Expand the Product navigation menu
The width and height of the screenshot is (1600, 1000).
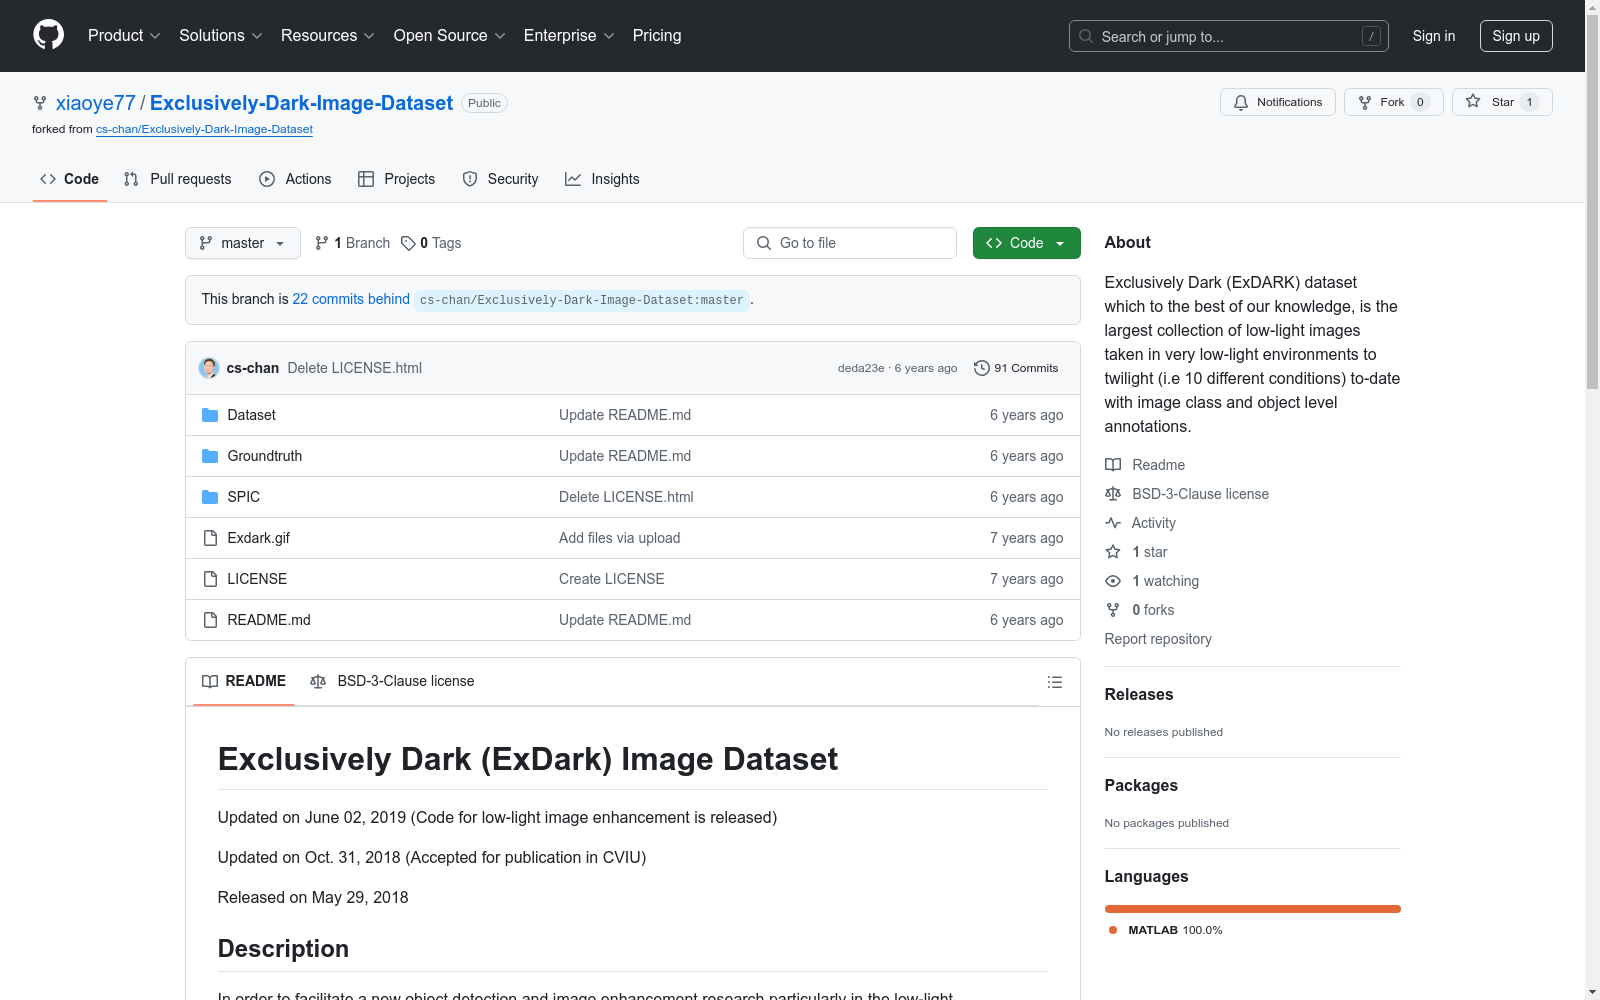[124, 36]
